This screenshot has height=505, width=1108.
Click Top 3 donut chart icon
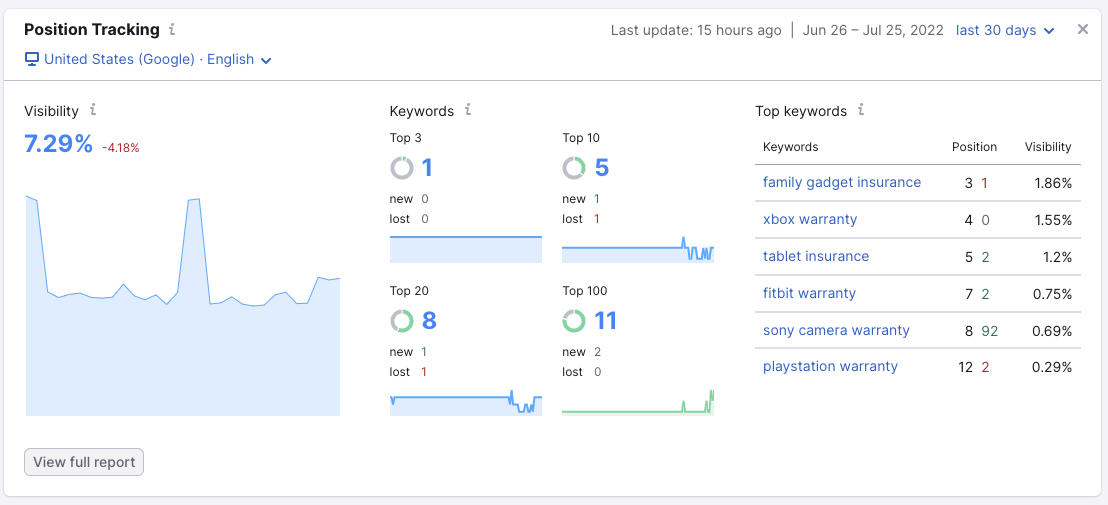[401, 168]
